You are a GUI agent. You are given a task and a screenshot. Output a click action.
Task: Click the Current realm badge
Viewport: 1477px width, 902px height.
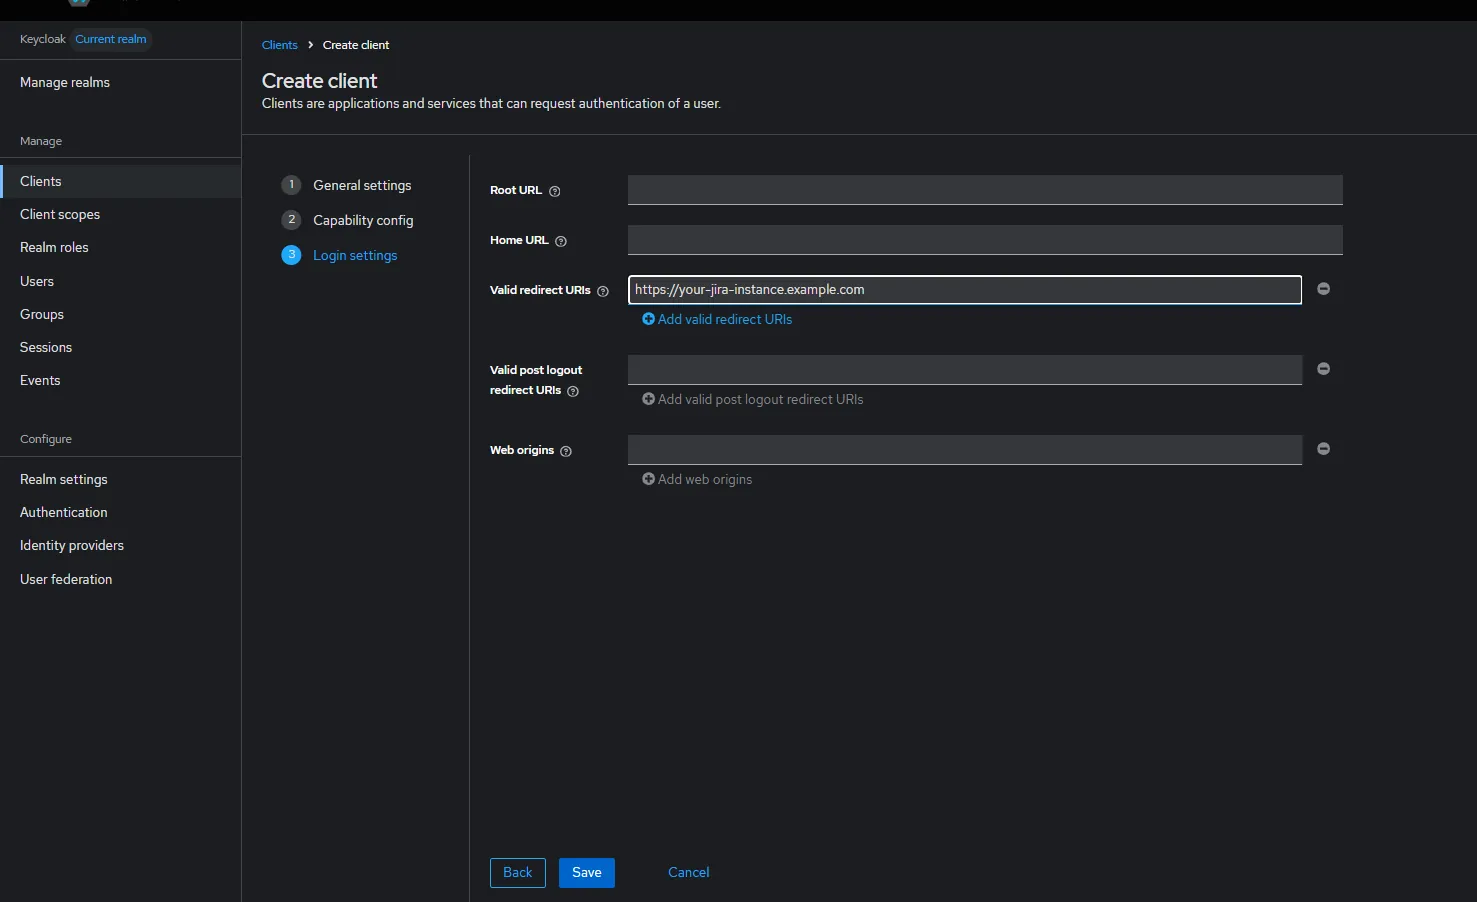click(111, 39)
